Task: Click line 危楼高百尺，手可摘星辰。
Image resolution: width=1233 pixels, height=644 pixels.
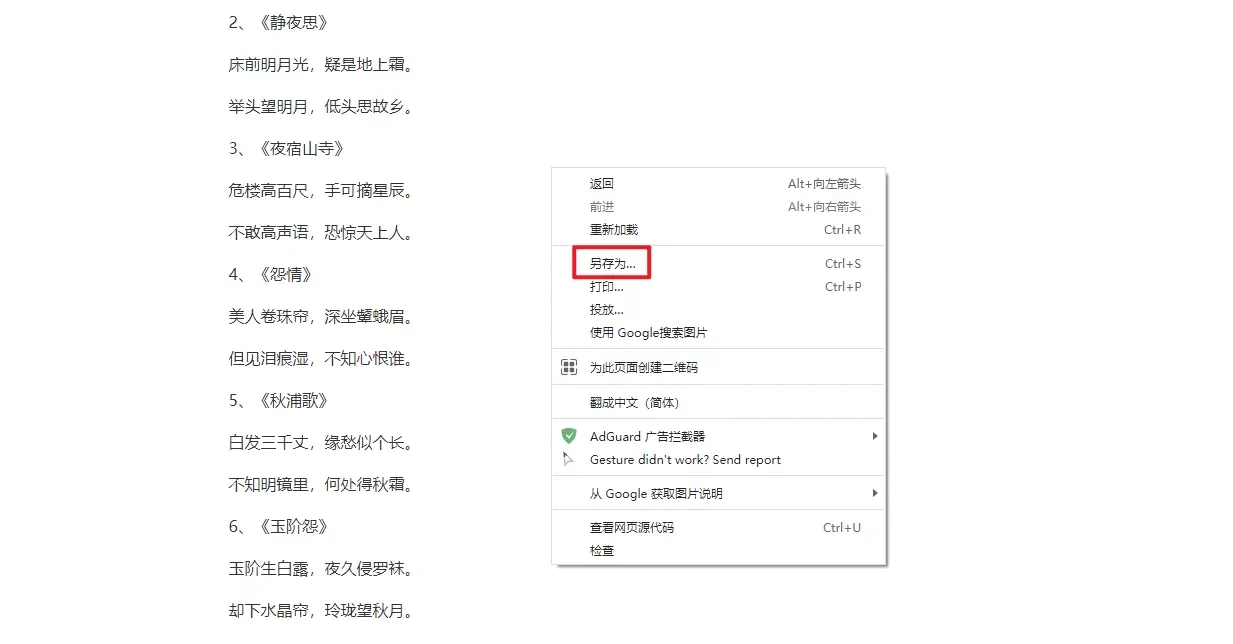Action: click(321, 191)
